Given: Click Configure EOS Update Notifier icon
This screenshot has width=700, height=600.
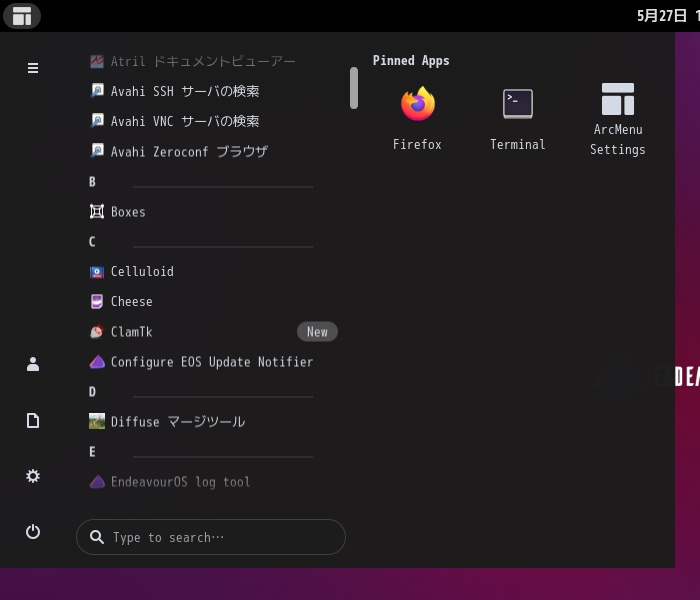Looking at the screenshot, I should (x=97, y=362).
